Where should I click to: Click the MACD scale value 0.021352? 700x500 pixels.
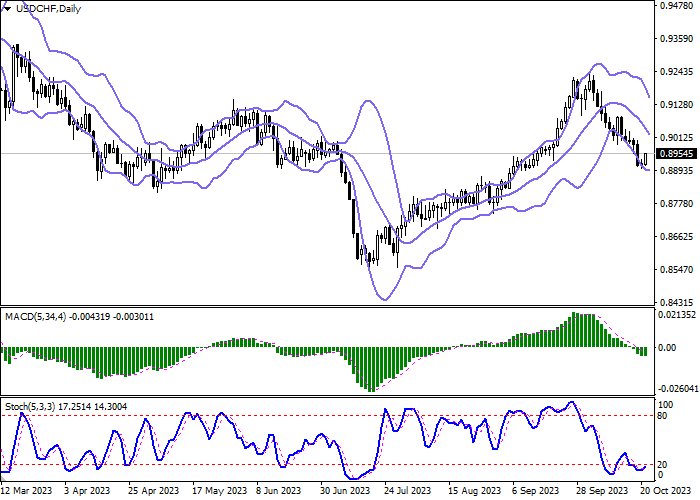677,315
